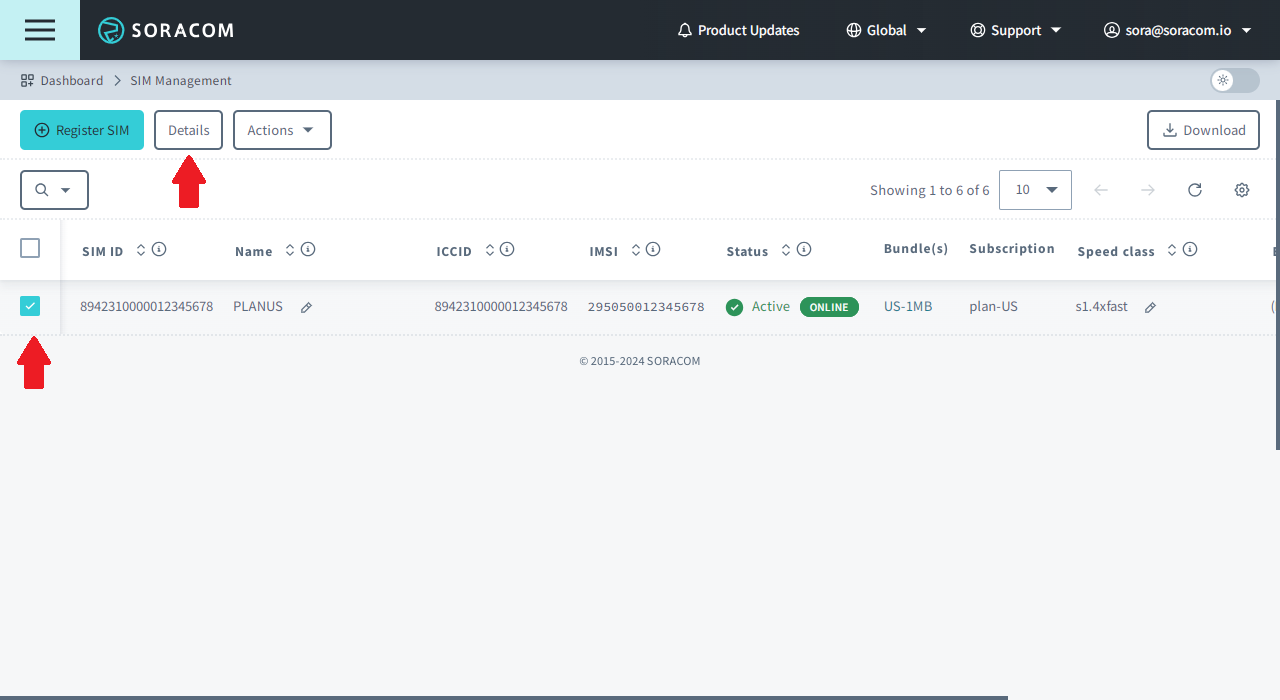Click info icon next to SIM ID

(159, 250)
